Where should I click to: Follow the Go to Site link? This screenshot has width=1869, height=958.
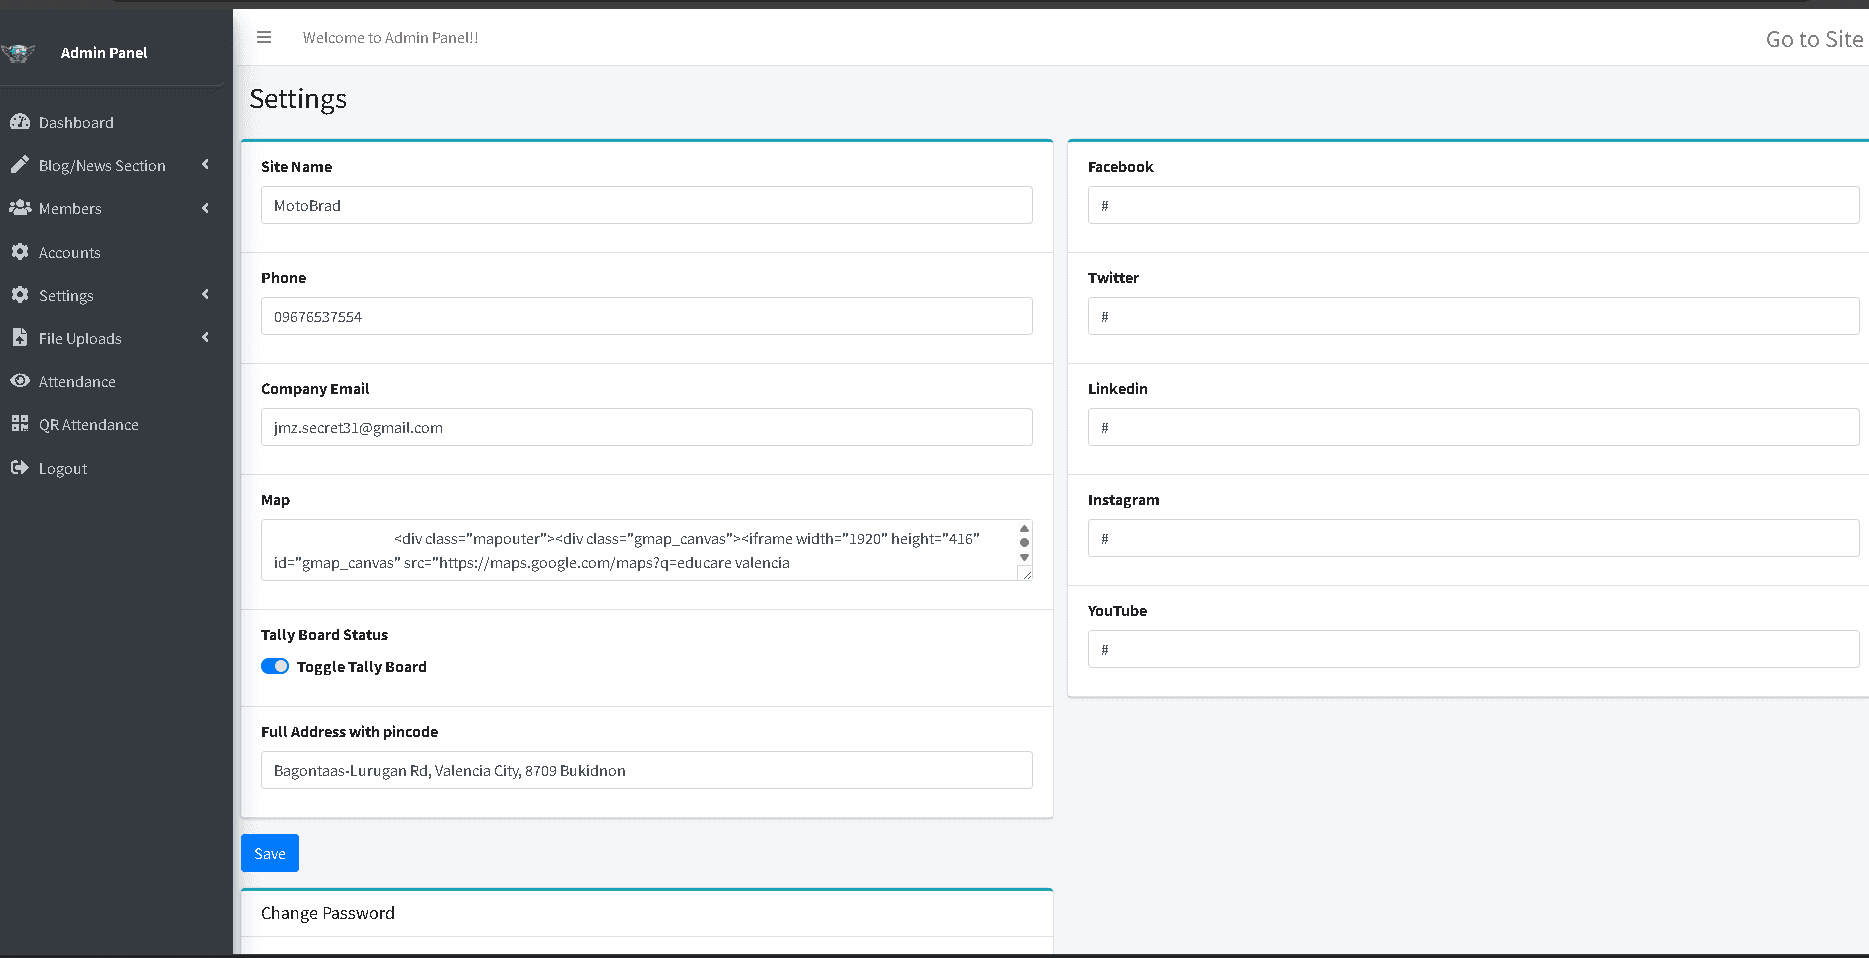(x=1814, y=39)
